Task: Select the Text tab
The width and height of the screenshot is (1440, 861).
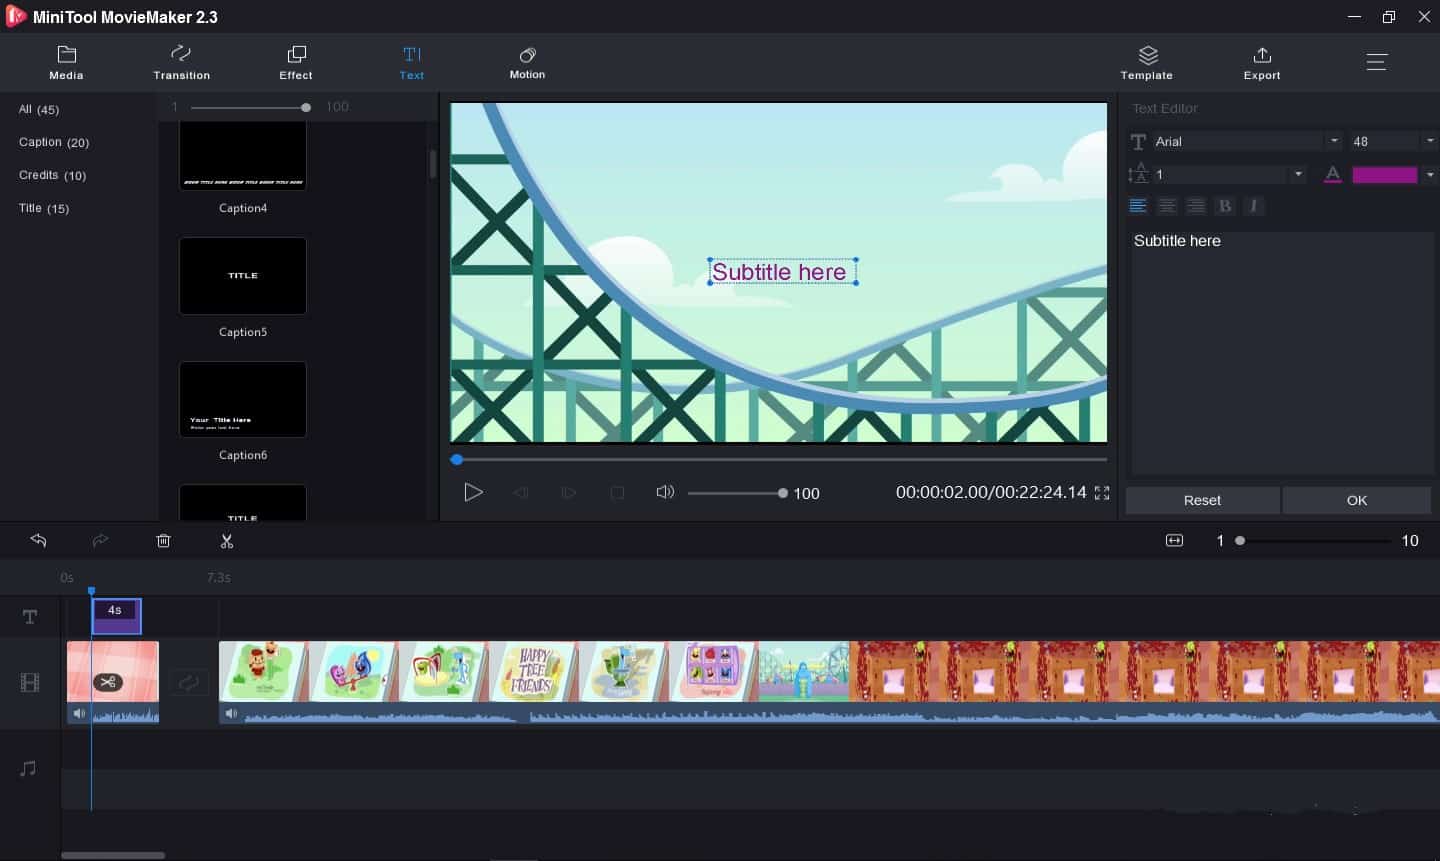Action: [412, 62]
